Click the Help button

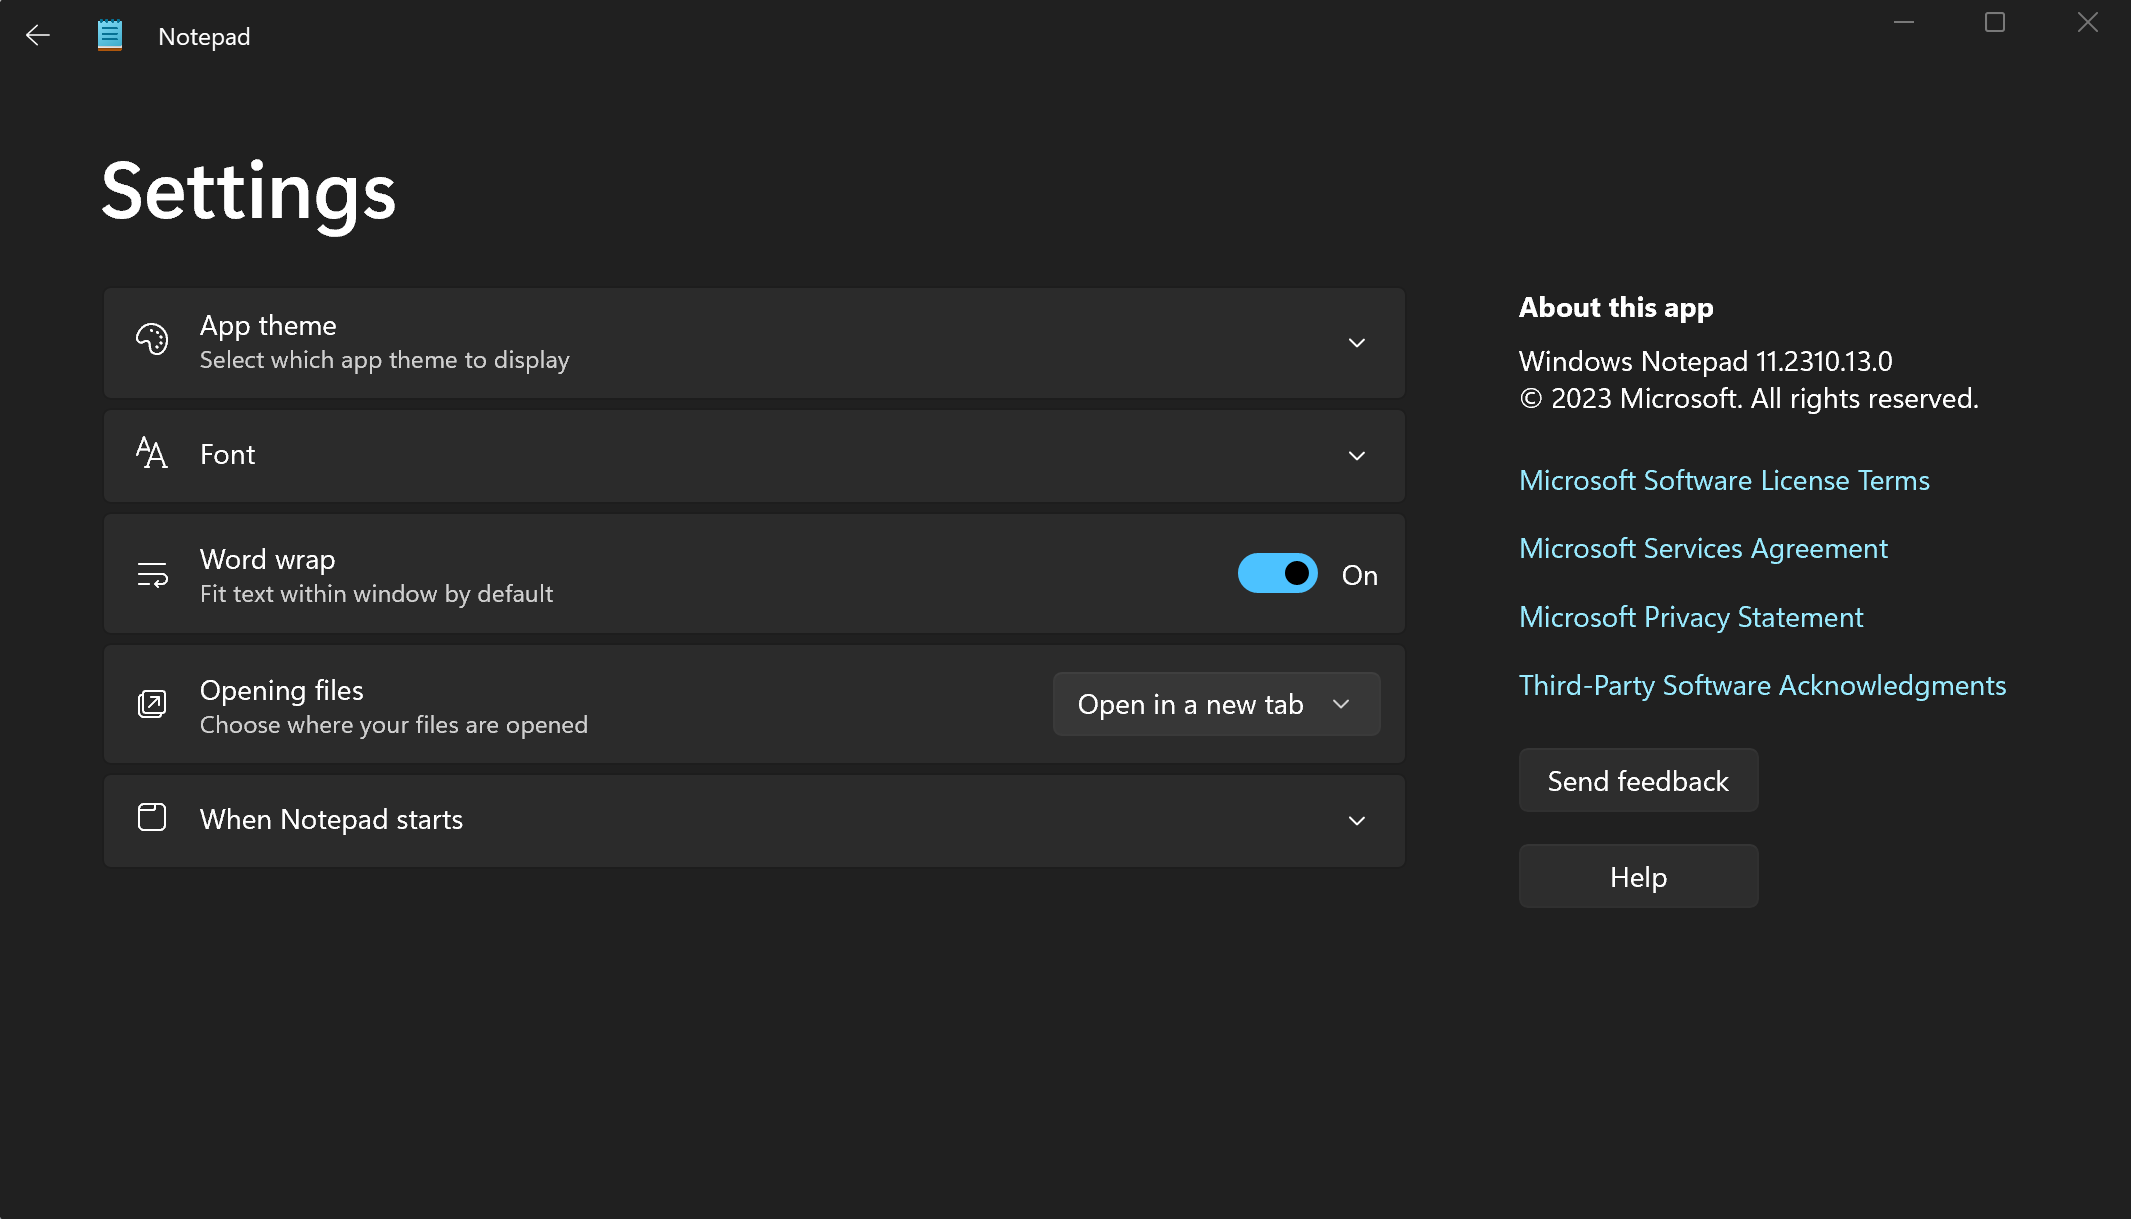tap(1638, 876)
